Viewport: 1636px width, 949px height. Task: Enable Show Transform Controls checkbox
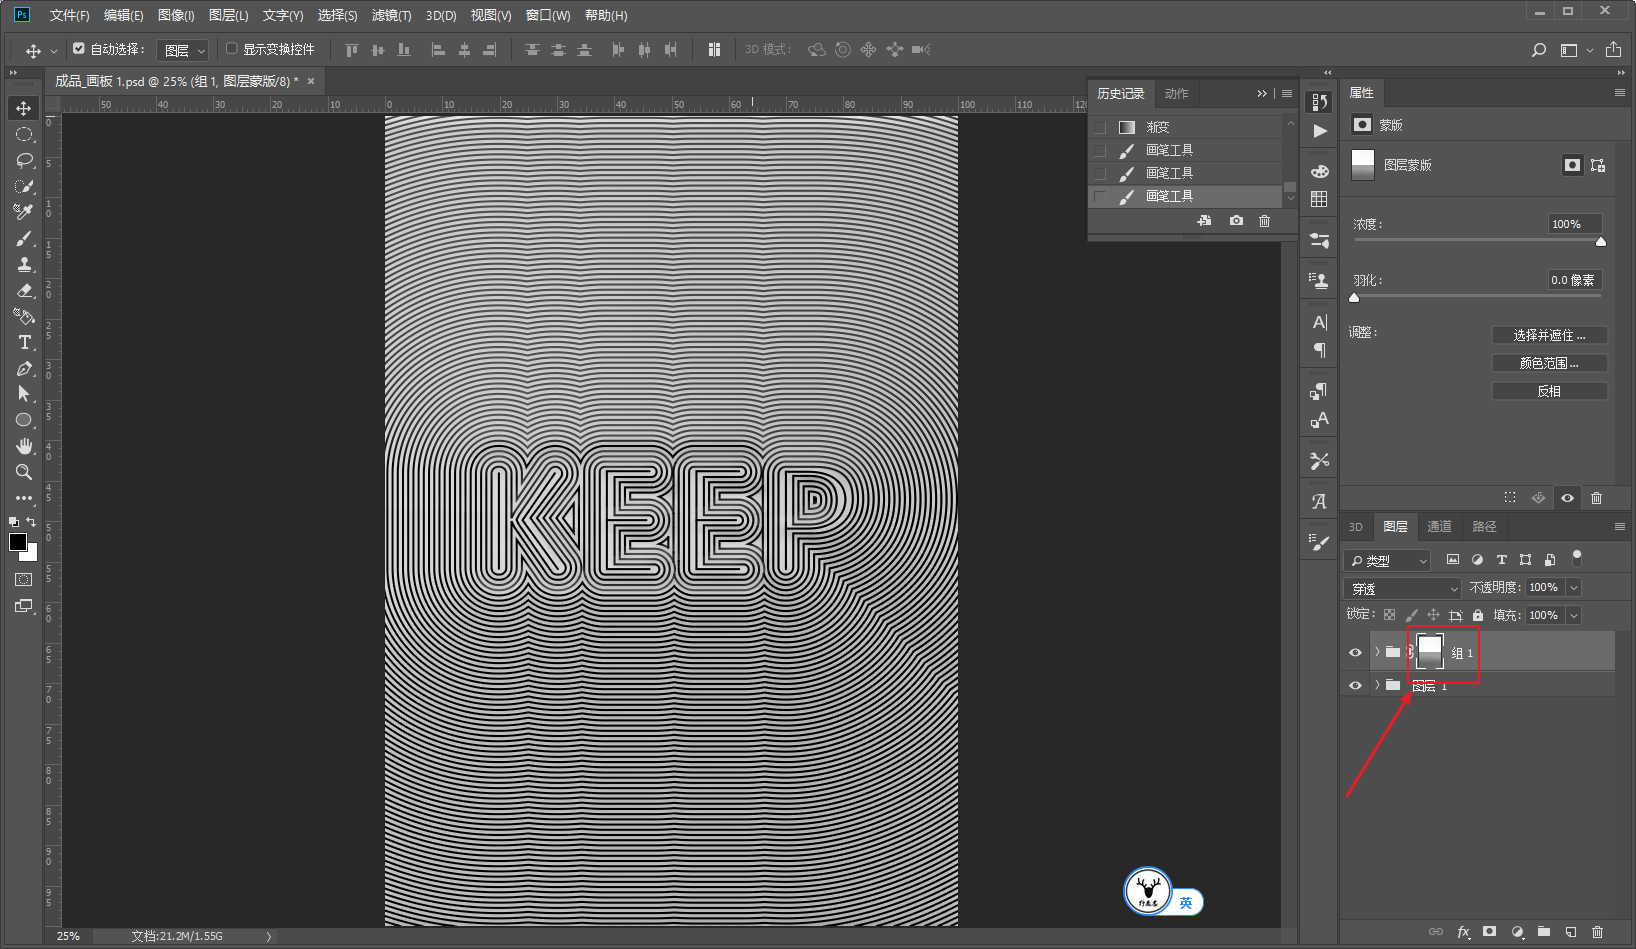pos(232,48)
